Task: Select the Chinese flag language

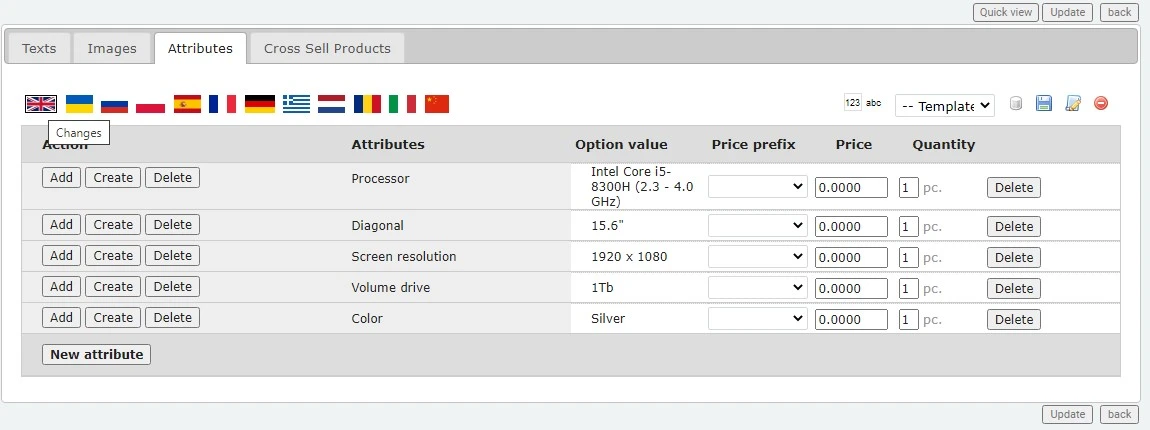Action: (437, 104)
